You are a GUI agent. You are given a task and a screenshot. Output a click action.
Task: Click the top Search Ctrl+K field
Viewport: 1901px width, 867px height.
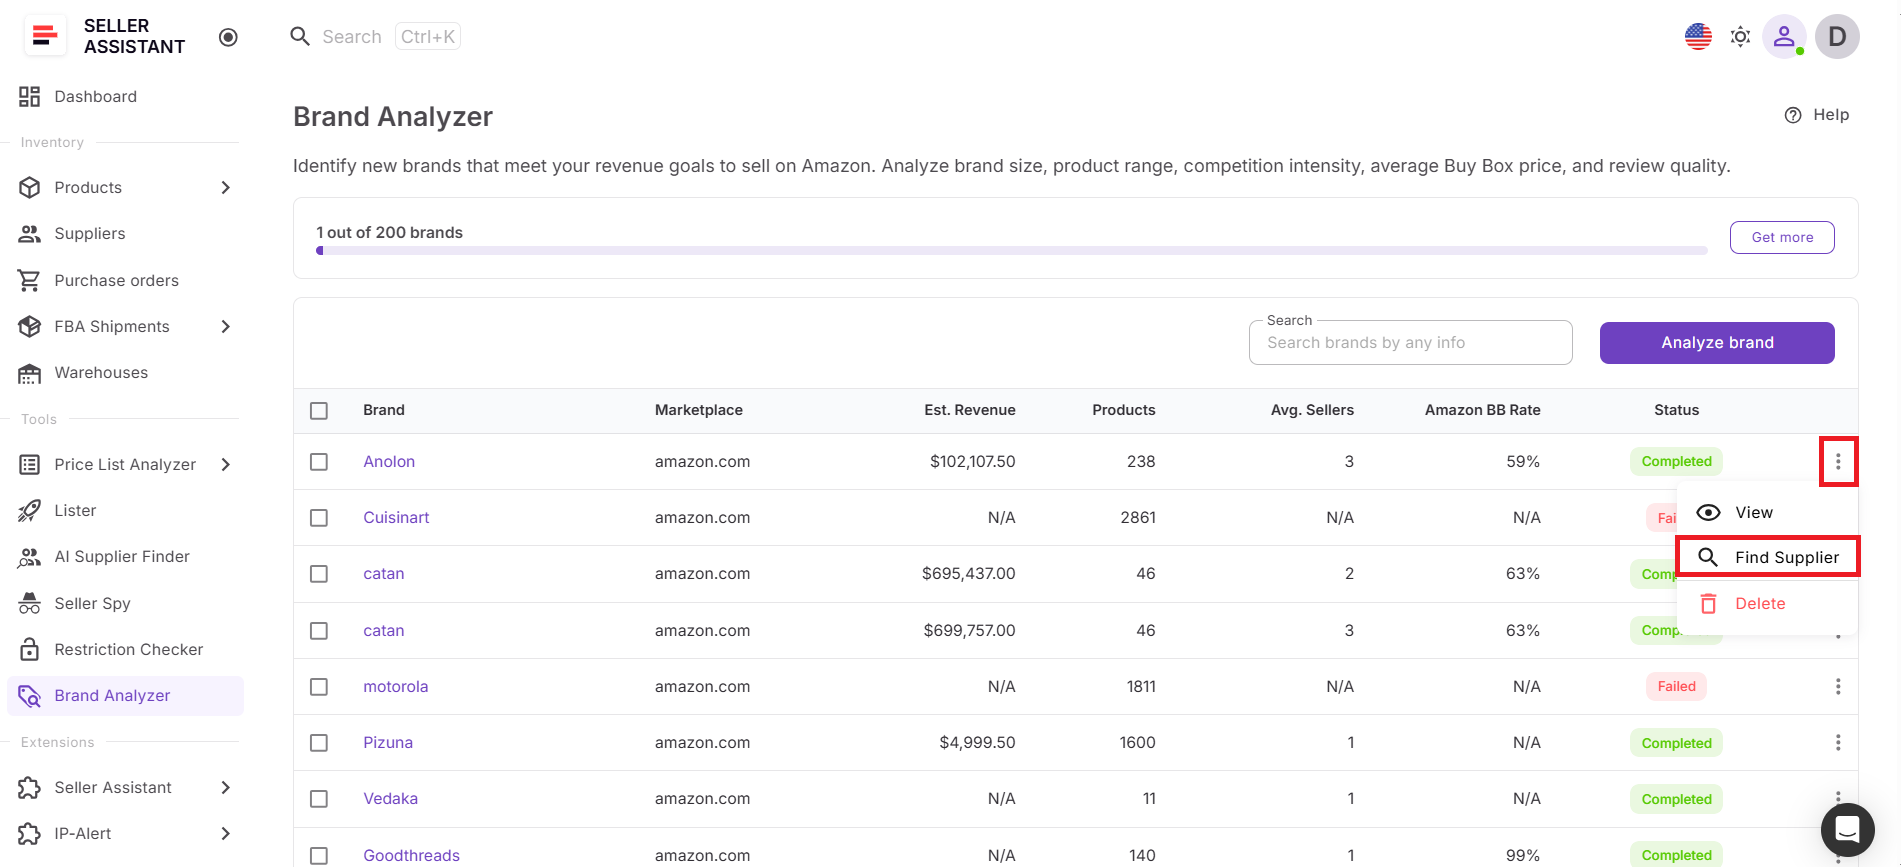(x=375, y=37)
